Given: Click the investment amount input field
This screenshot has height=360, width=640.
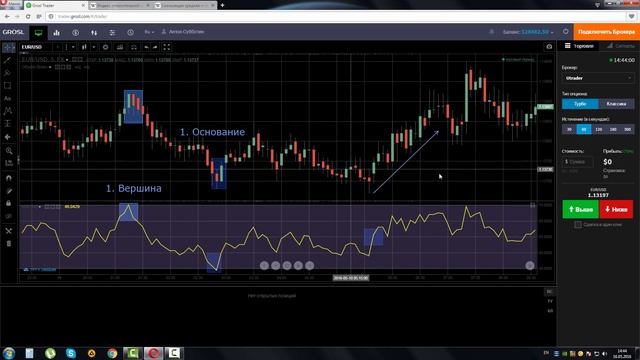Looking at the screenshot, I should (x=578, y=162).
